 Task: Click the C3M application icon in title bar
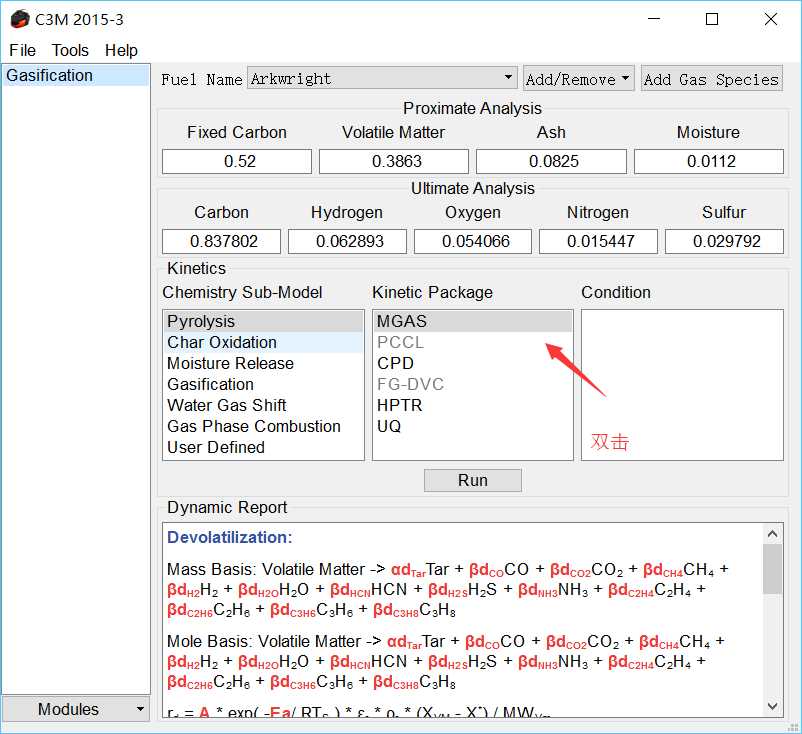20,19
